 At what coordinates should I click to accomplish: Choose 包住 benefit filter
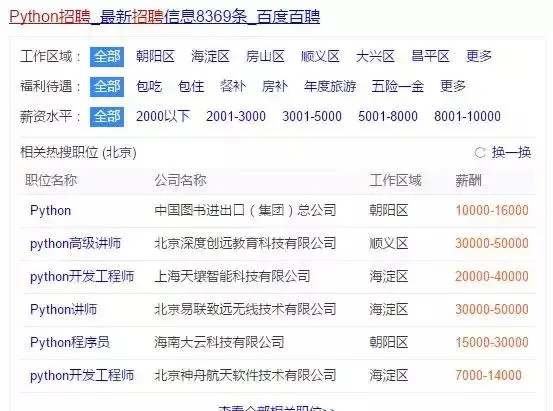click(191, 86)
